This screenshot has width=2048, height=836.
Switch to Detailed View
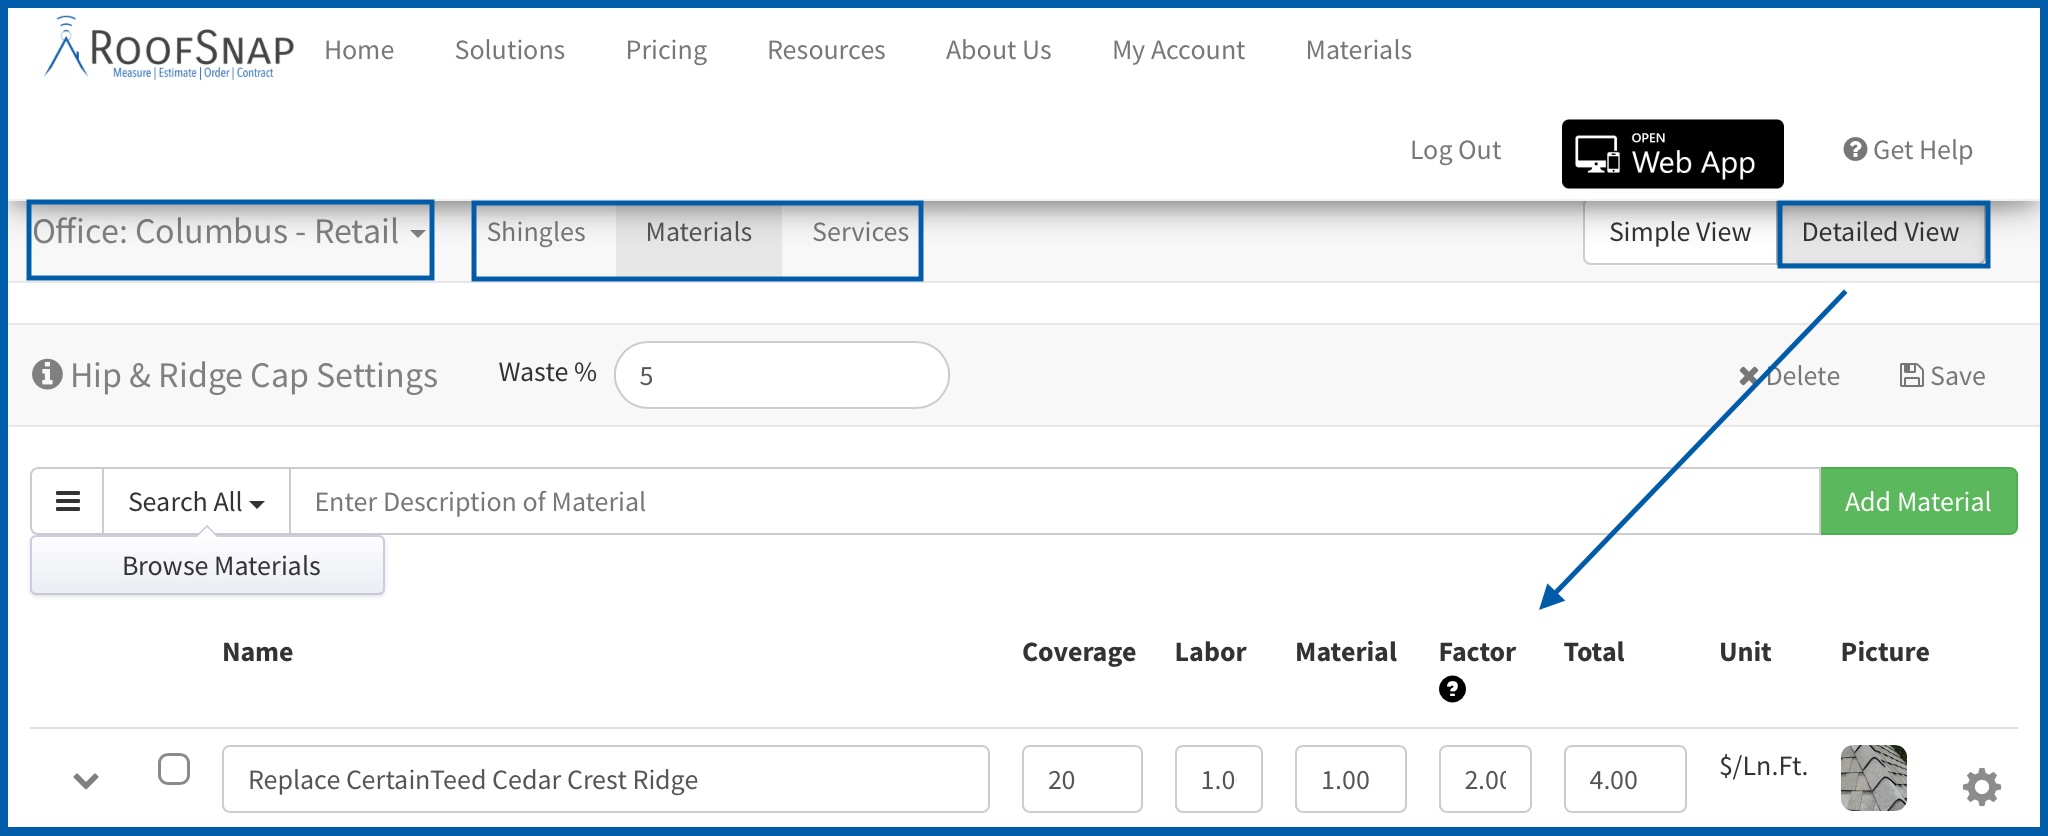[x=1880, y=232]
